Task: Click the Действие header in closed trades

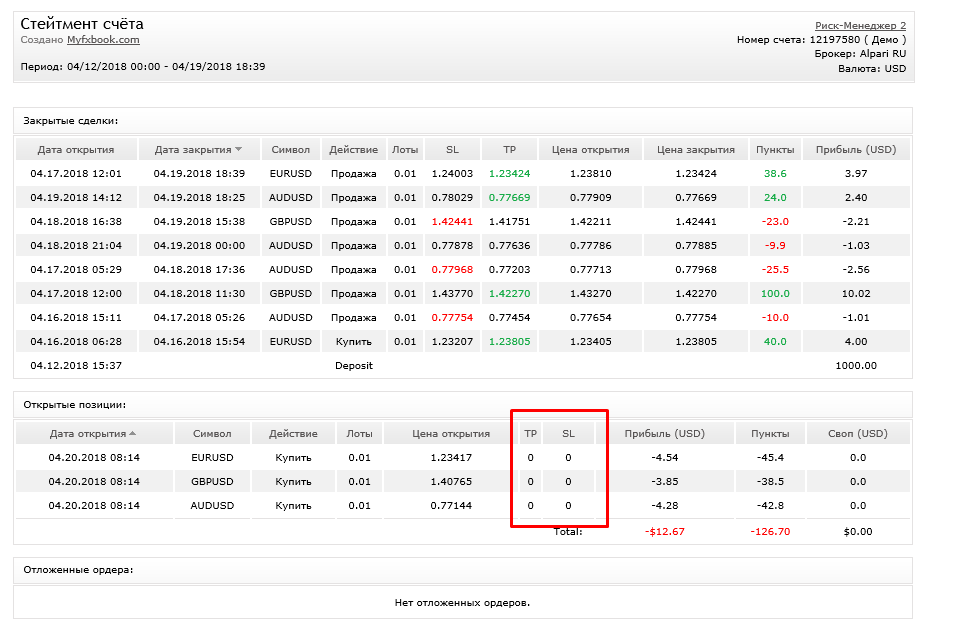Action: [354, 150]
